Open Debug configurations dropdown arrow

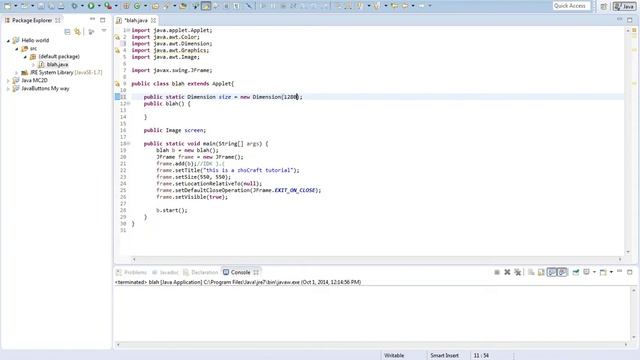(x=82, y=6)
